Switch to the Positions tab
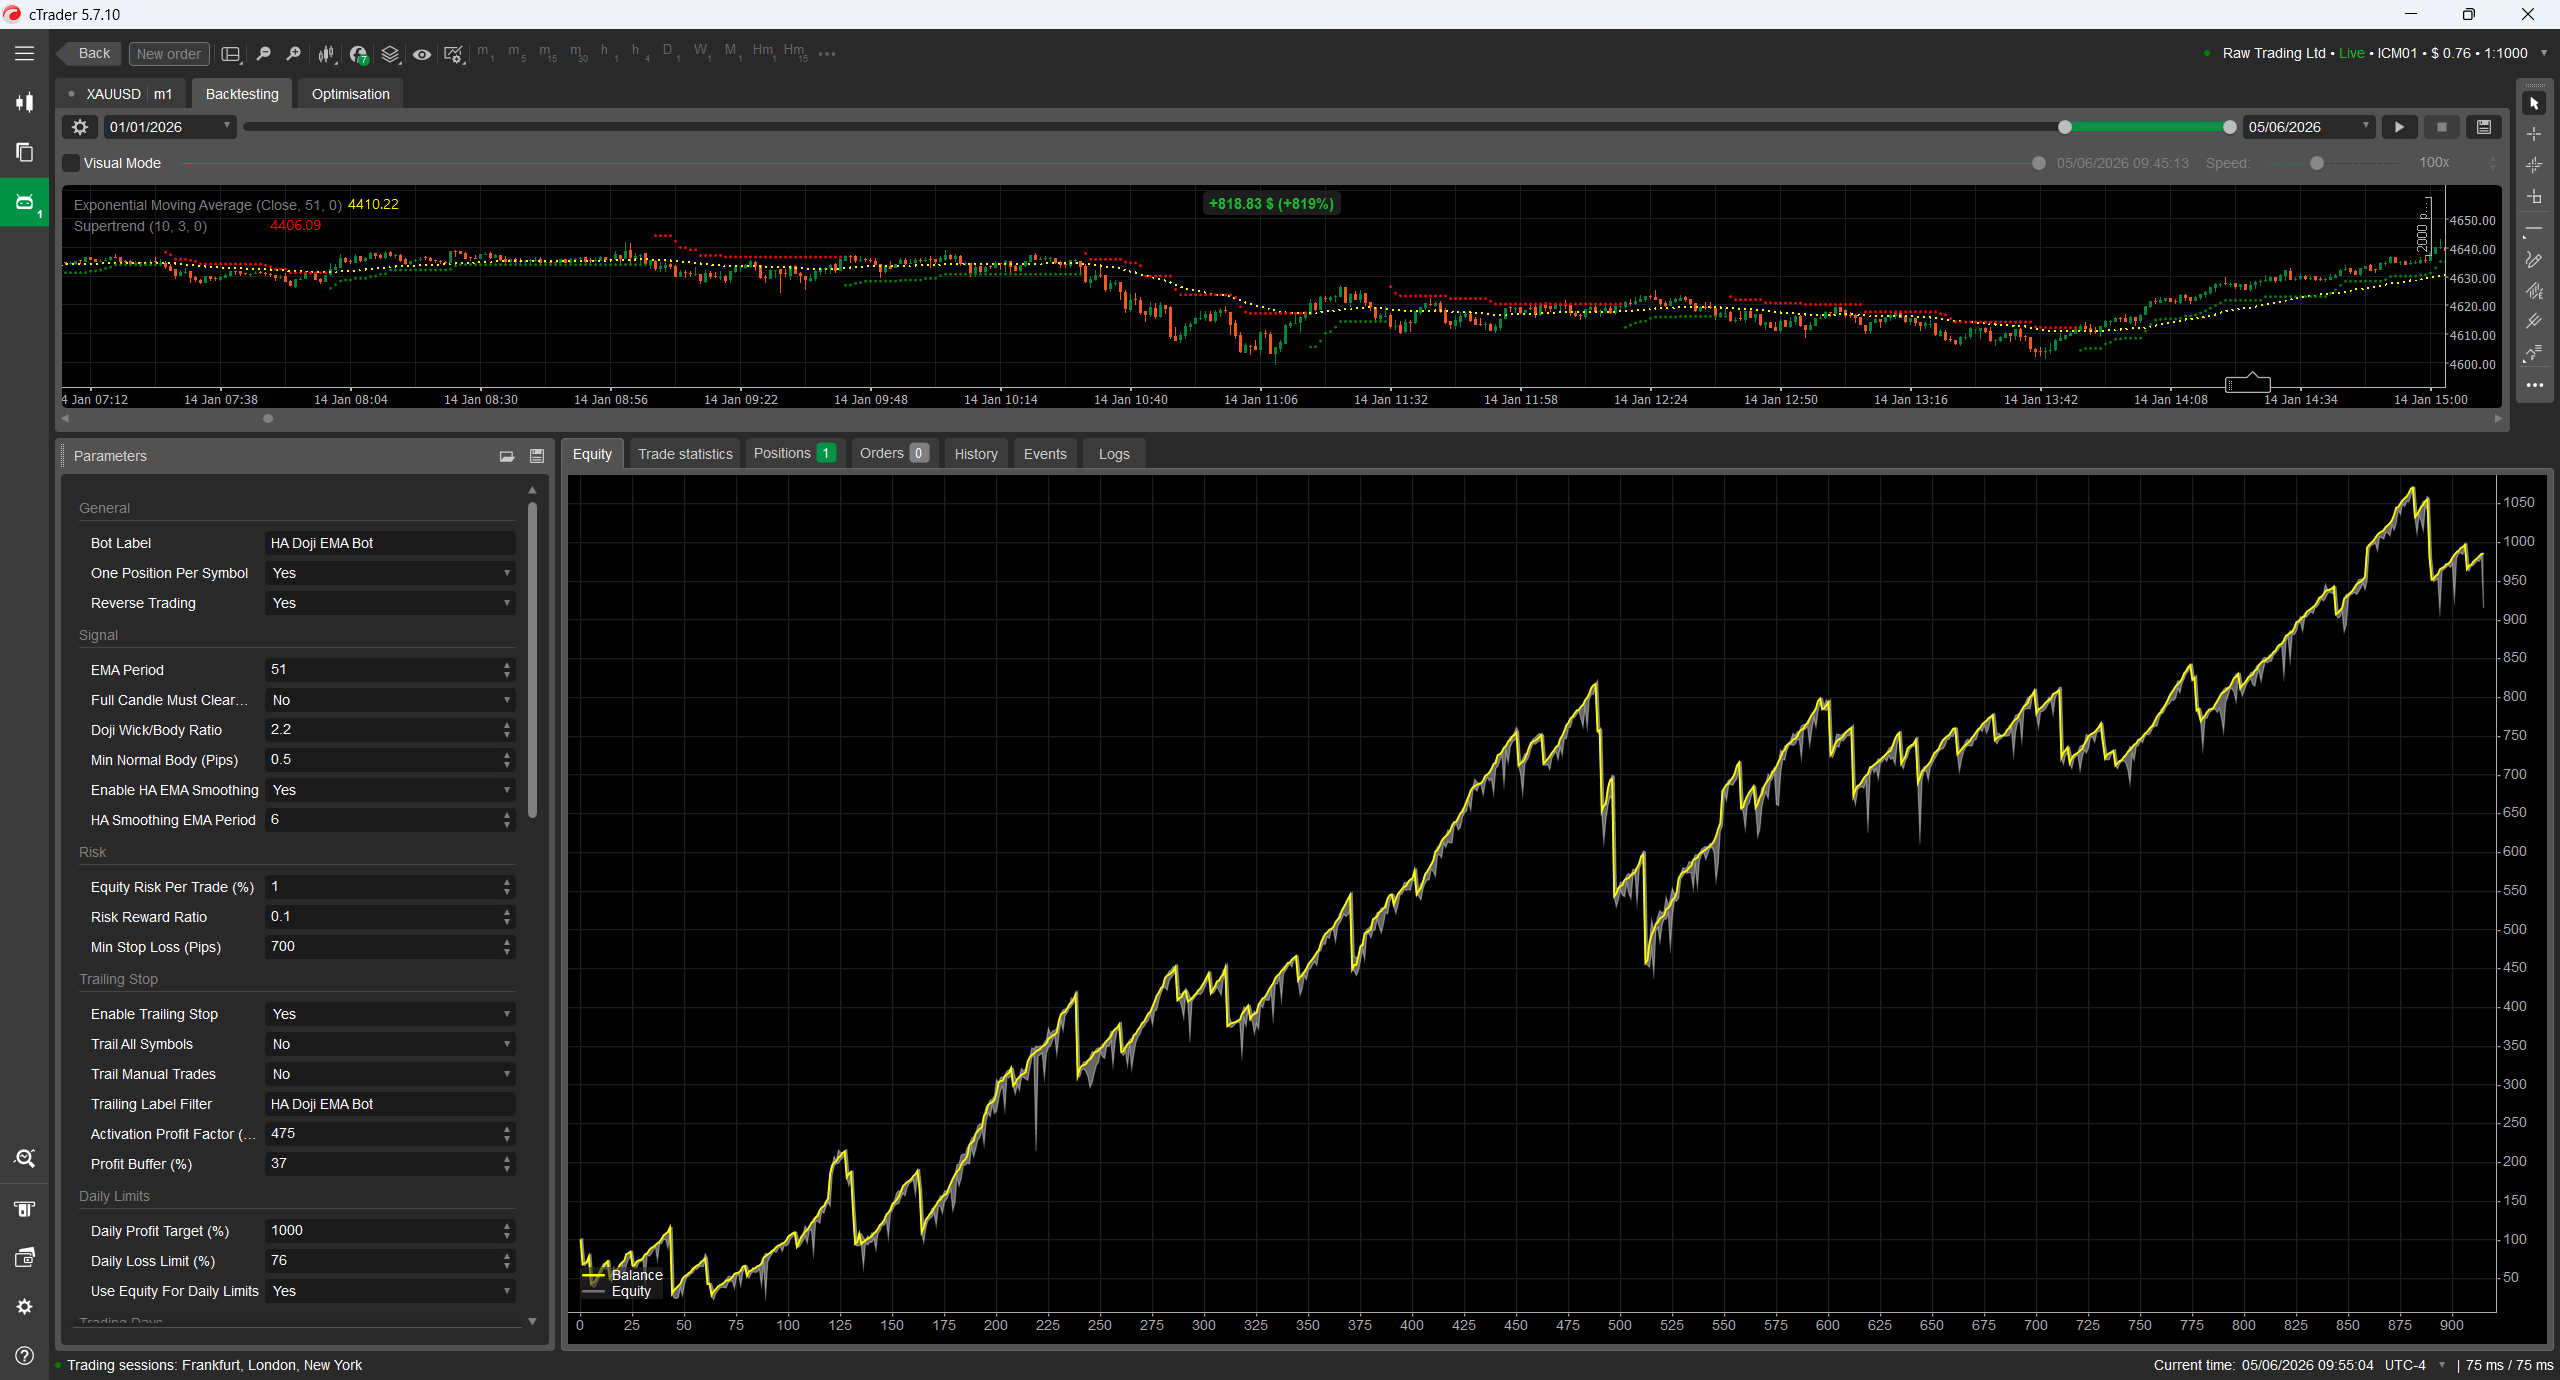The height and width of the screenshot is (1380, 2560). click(795, 454)
